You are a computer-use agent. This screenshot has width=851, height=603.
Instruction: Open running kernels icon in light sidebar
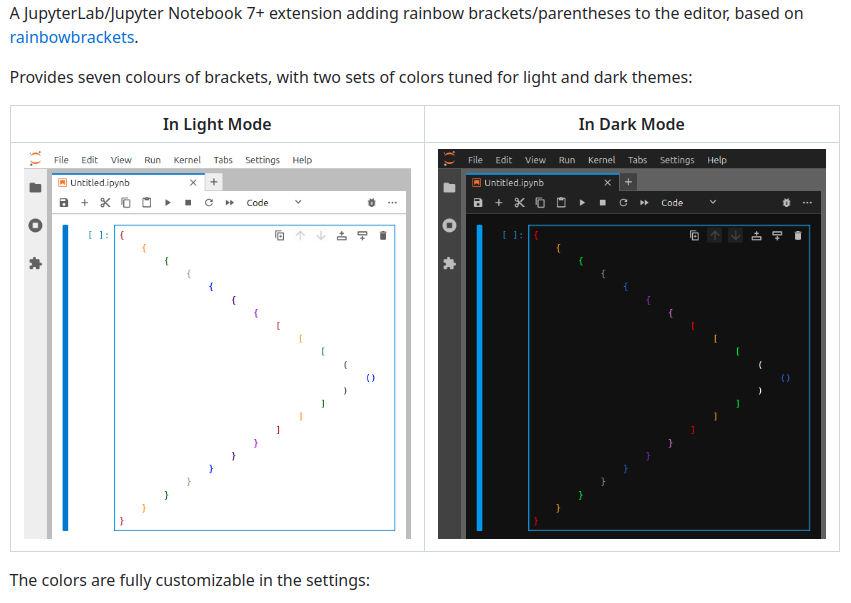[x=35, y=225]
